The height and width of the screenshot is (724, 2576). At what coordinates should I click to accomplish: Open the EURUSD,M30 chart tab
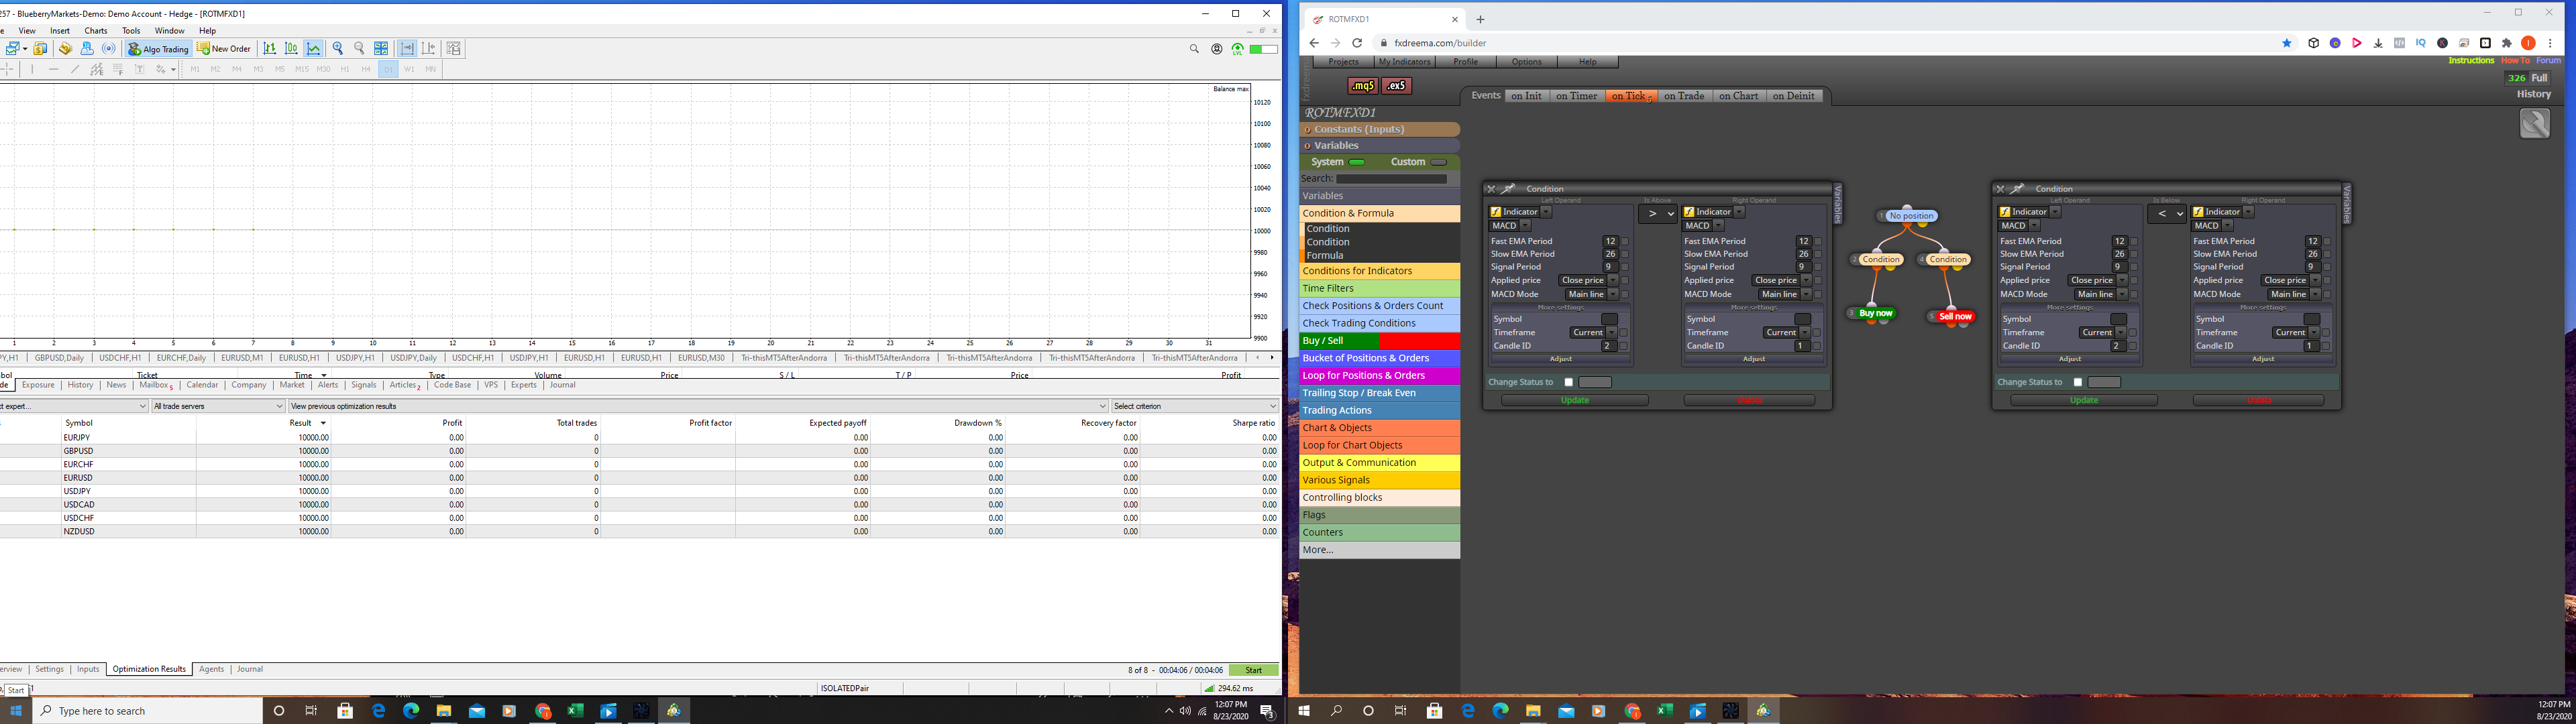pos(701,358)
